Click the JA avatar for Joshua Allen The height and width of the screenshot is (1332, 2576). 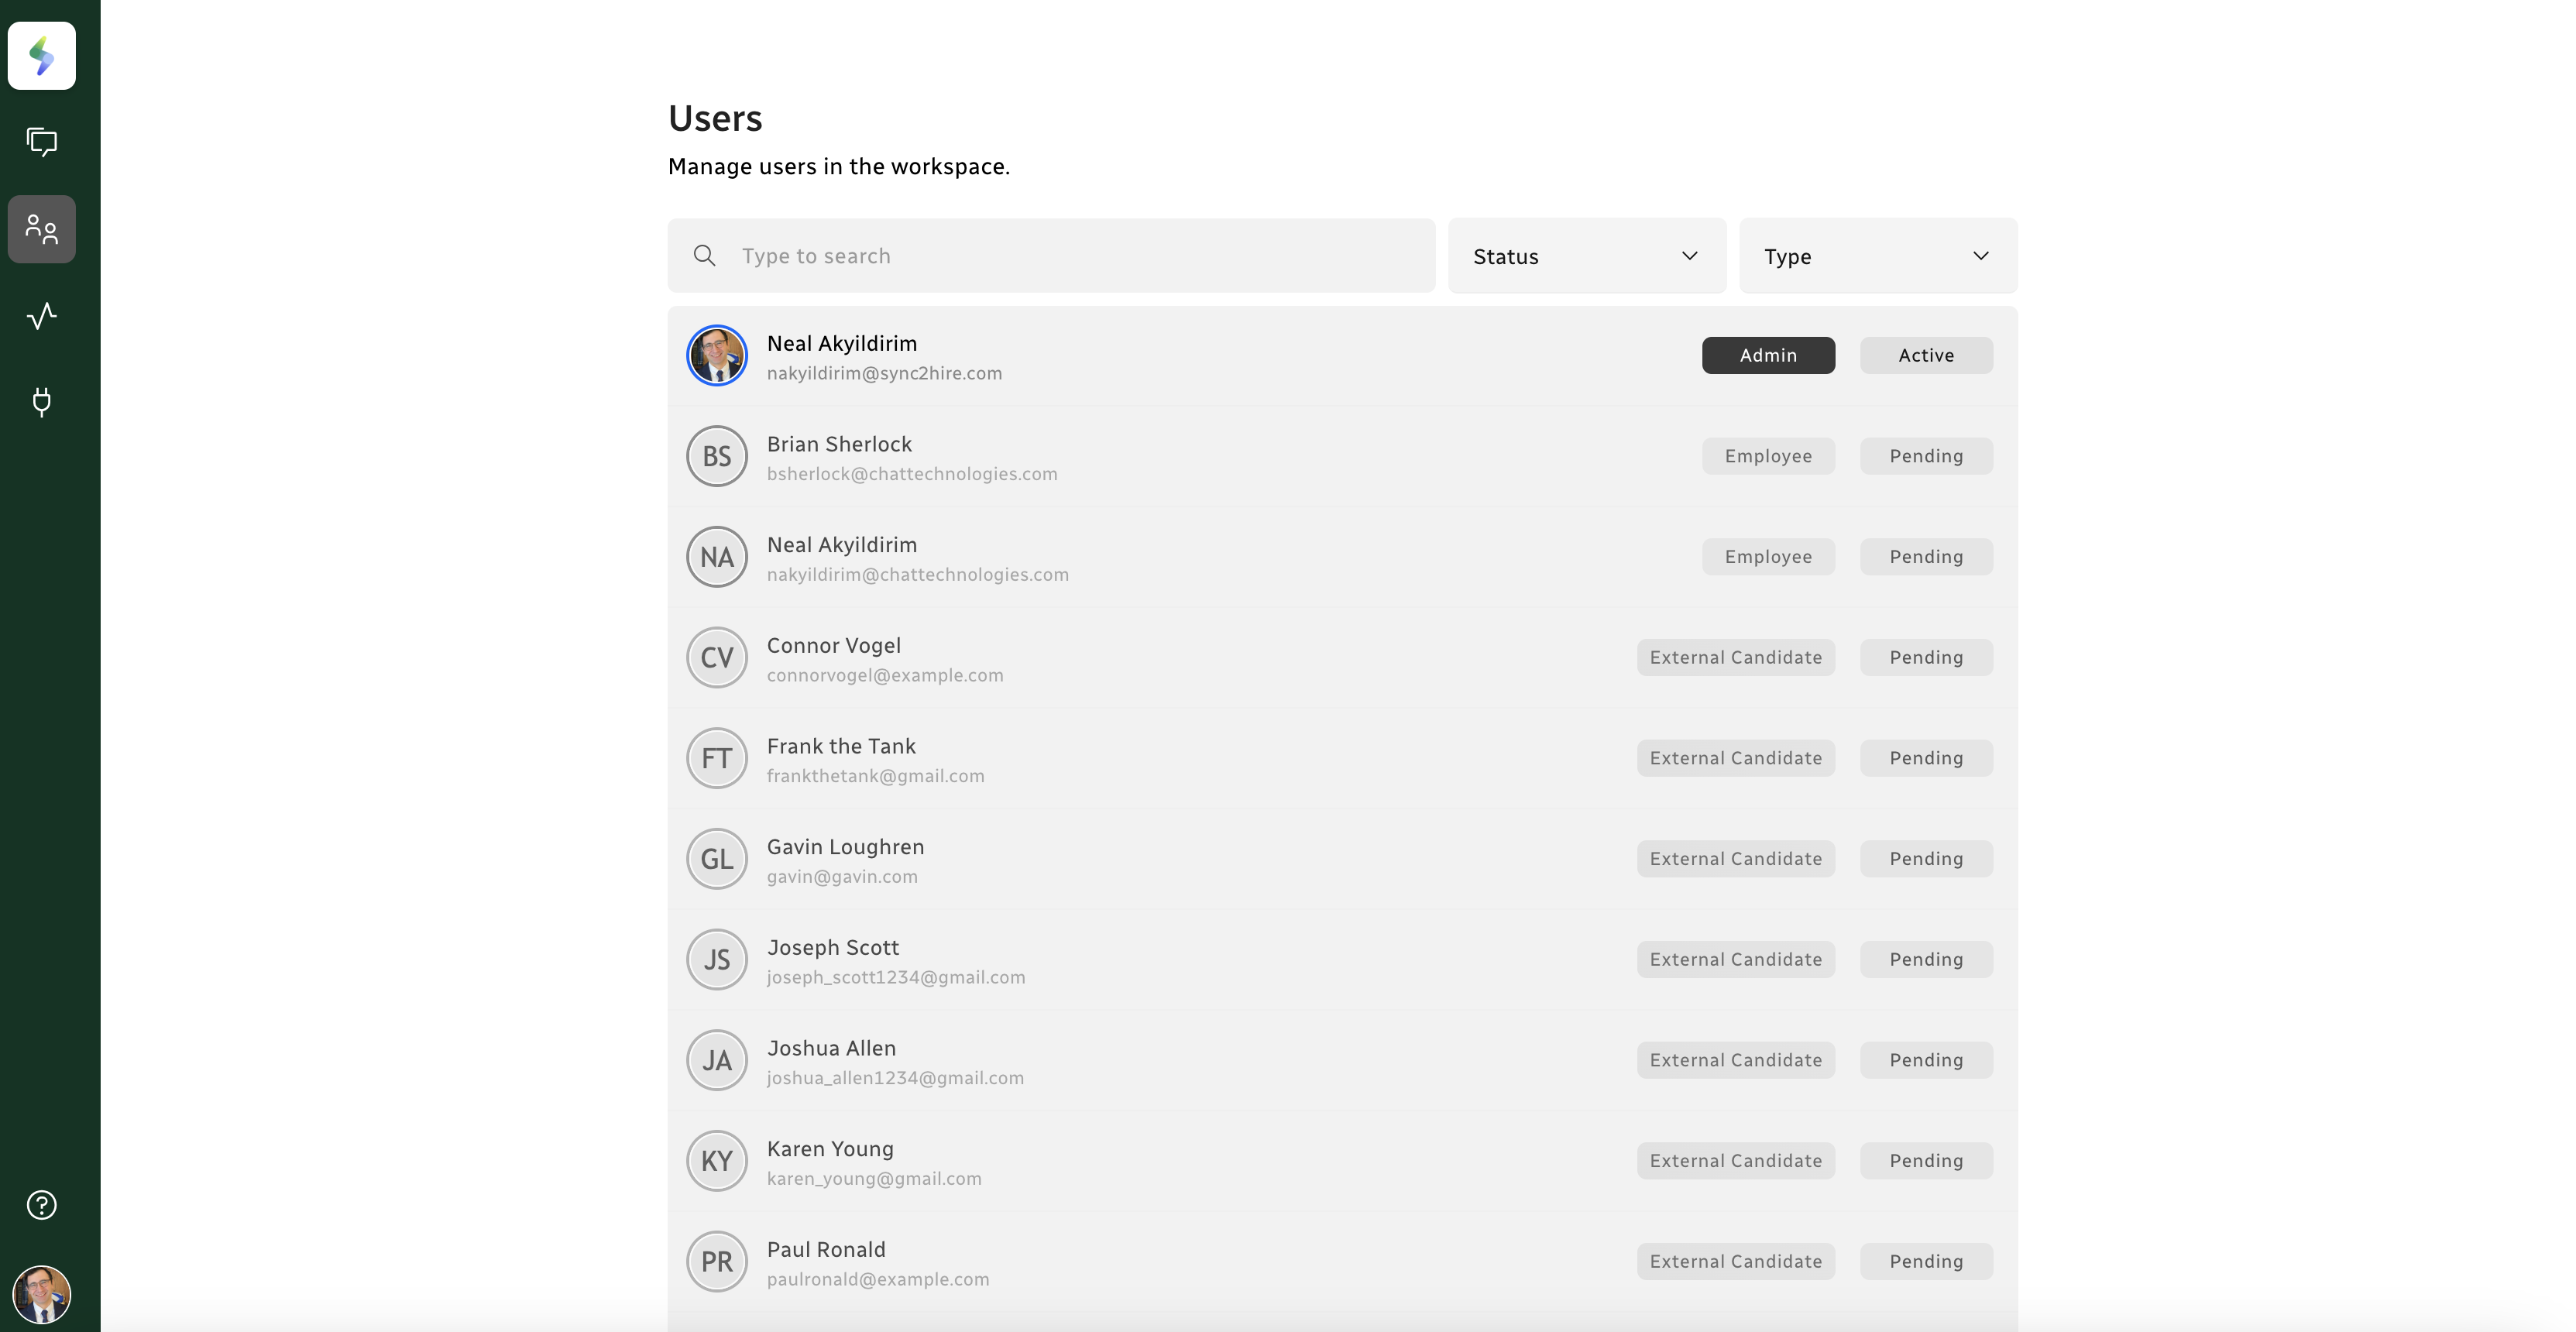pos(717,1060)
